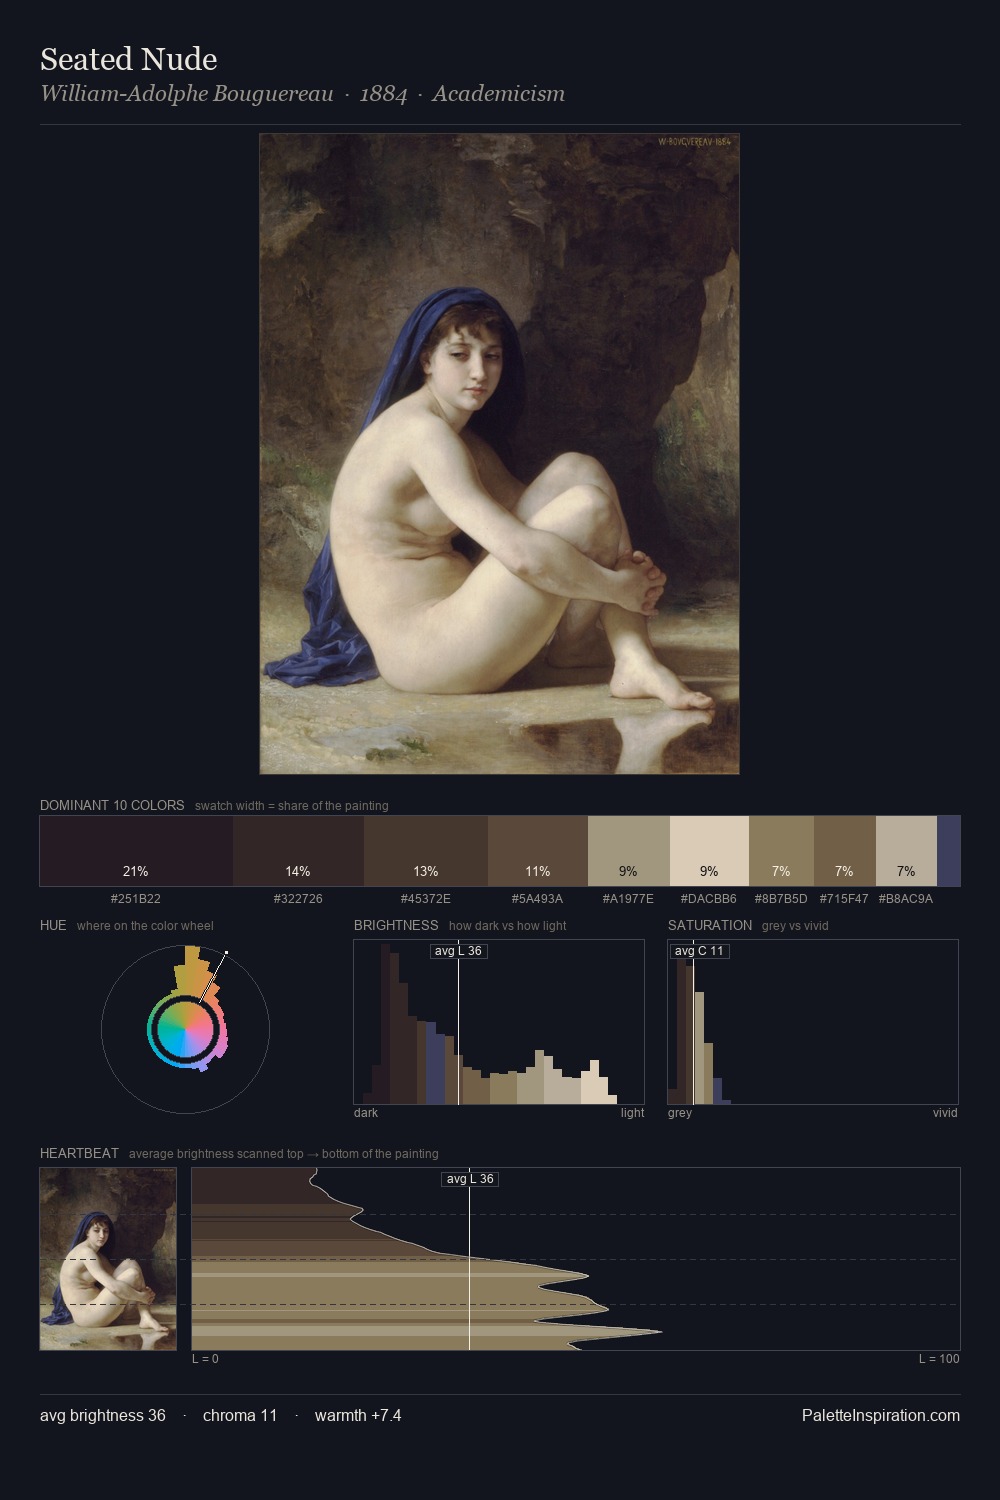
Task: Click the 'grey vs vivid' caption
Action: (x=795, y=926)
